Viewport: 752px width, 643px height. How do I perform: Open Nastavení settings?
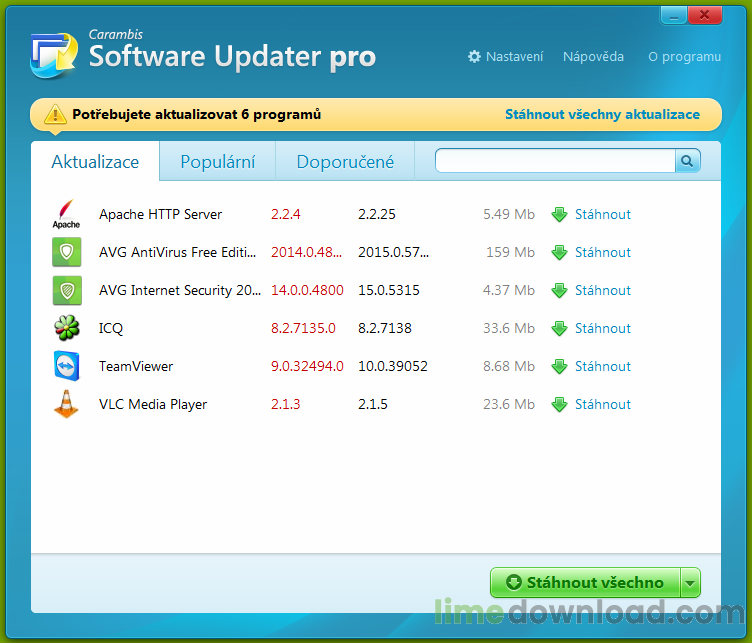[x=506, y=57]
